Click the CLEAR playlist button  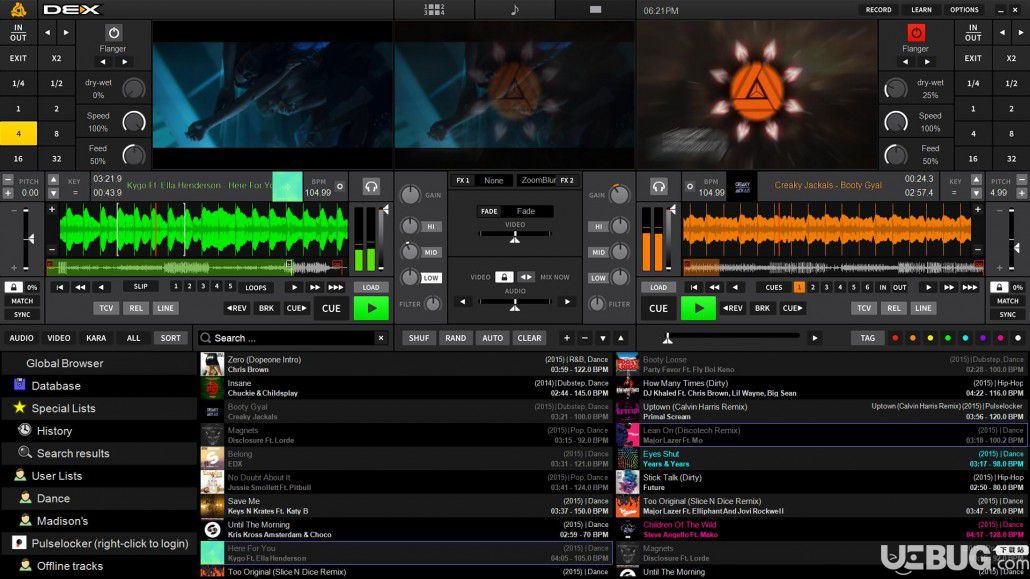(529, 338)
